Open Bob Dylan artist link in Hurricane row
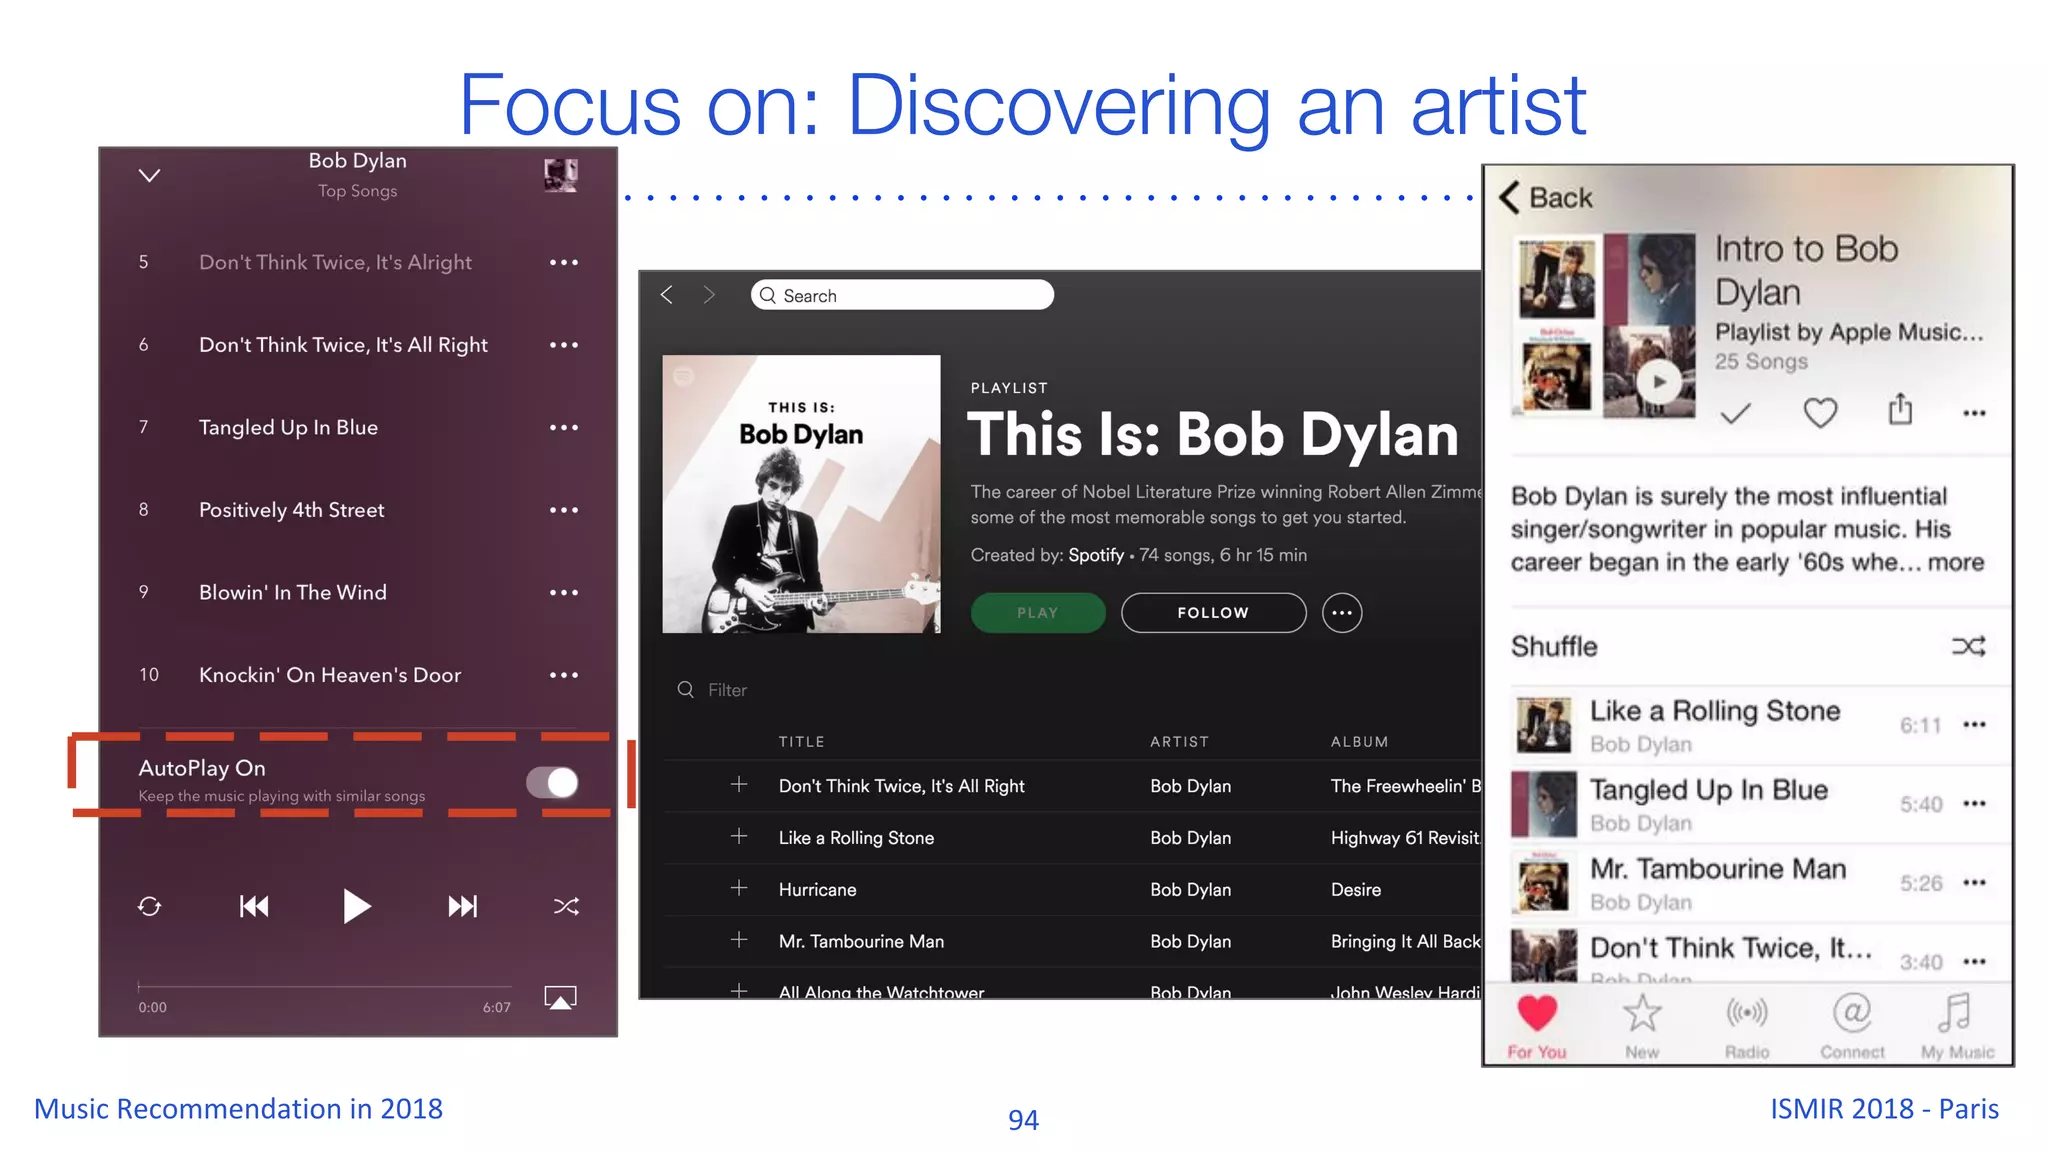This screenshot has width=2048, height=1152. click(1190, 890)
